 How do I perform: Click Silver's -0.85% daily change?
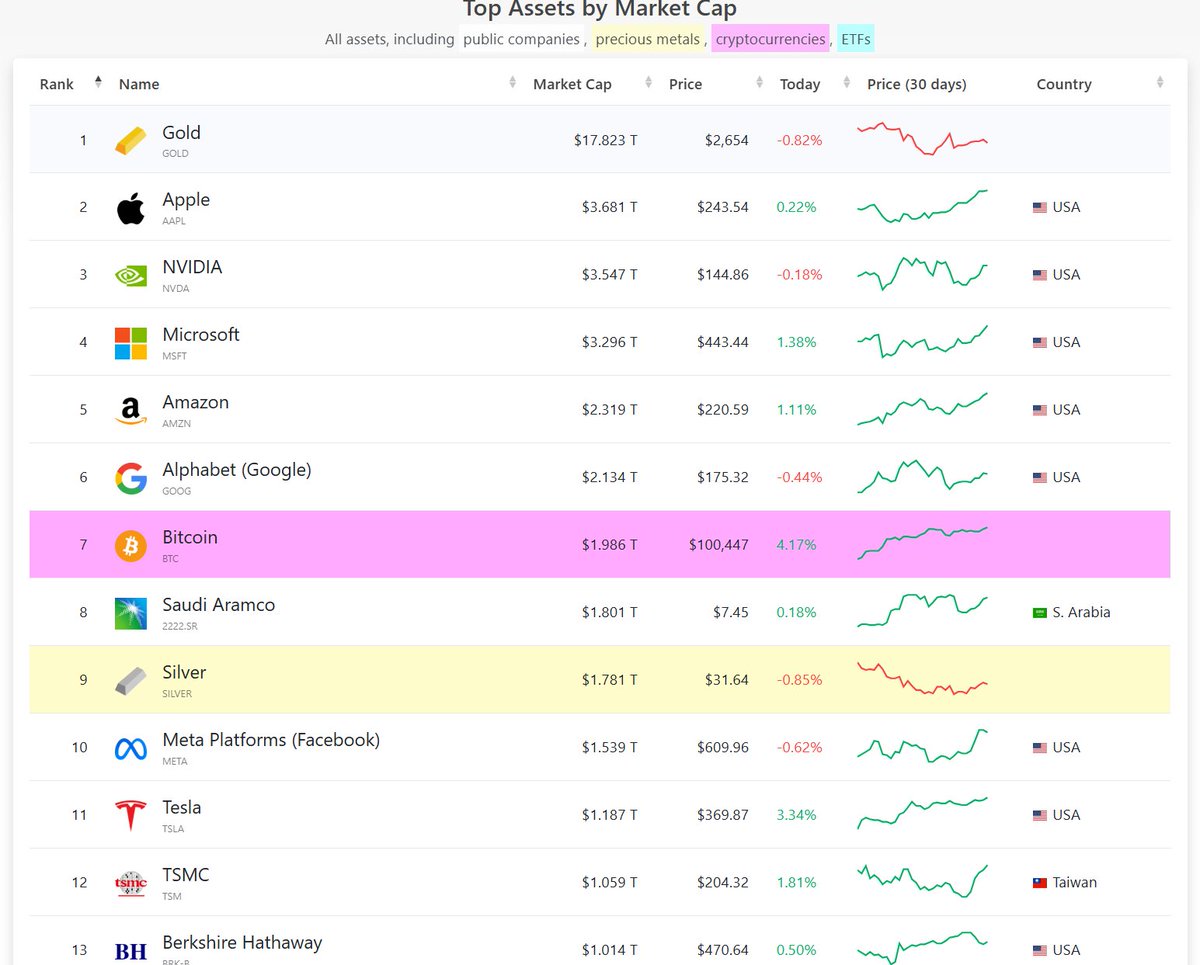pos(799,680)
